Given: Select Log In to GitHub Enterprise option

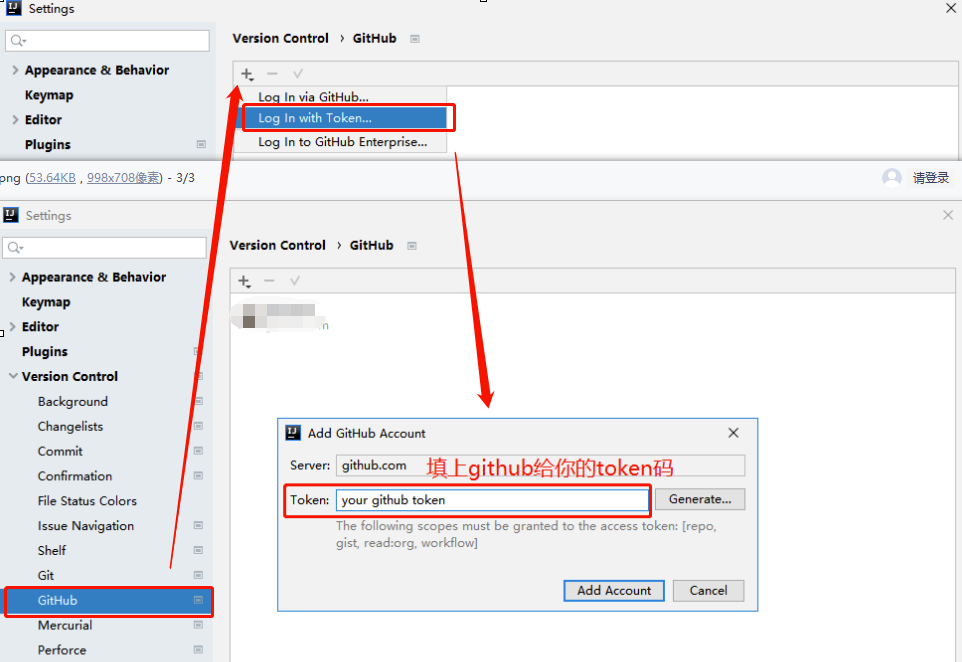Looking at the screenshot, I should [341, 142].
